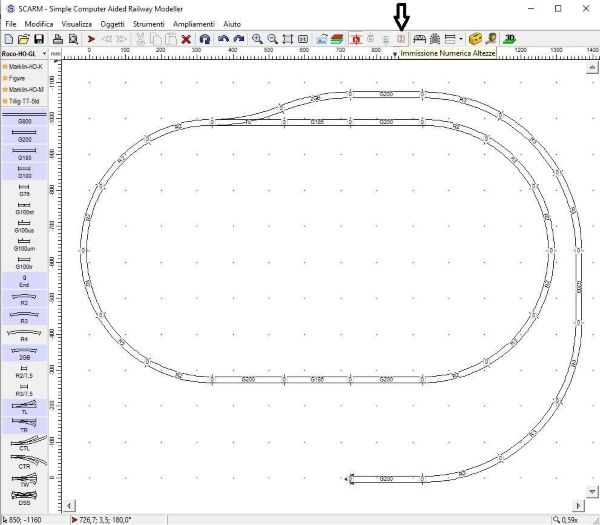Select the DSS double slip switch piece
The image size is (600, 525).
pos(24,498)
